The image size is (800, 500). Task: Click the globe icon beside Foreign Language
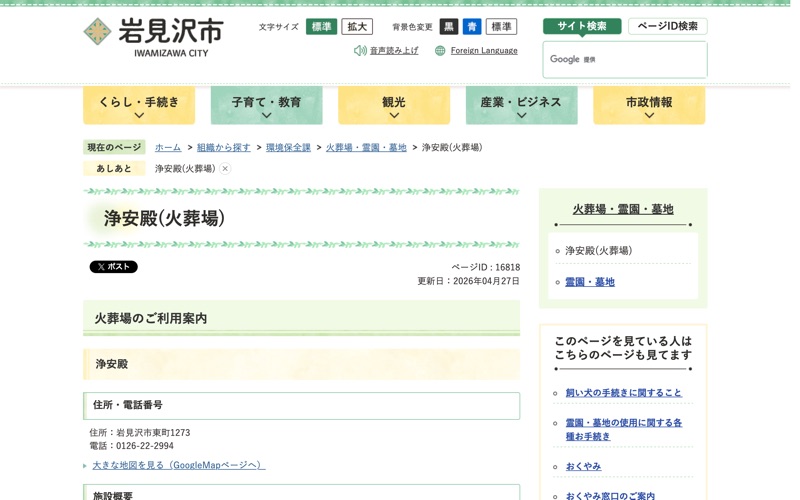click(x=440, y=51)
